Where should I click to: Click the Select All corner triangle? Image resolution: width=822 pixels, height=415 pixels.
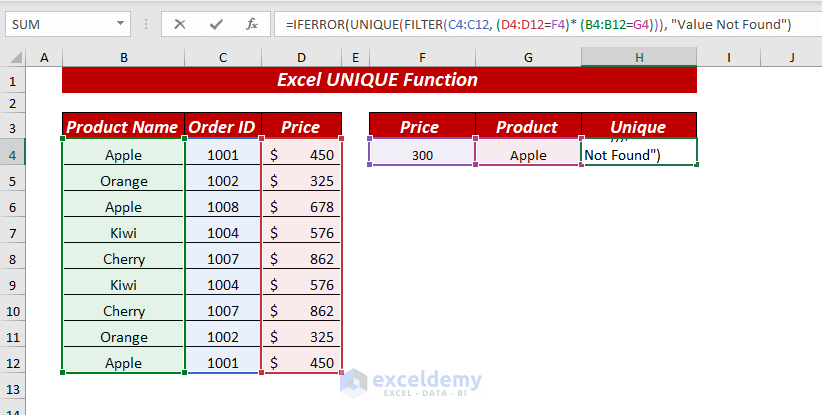point(16,57)
